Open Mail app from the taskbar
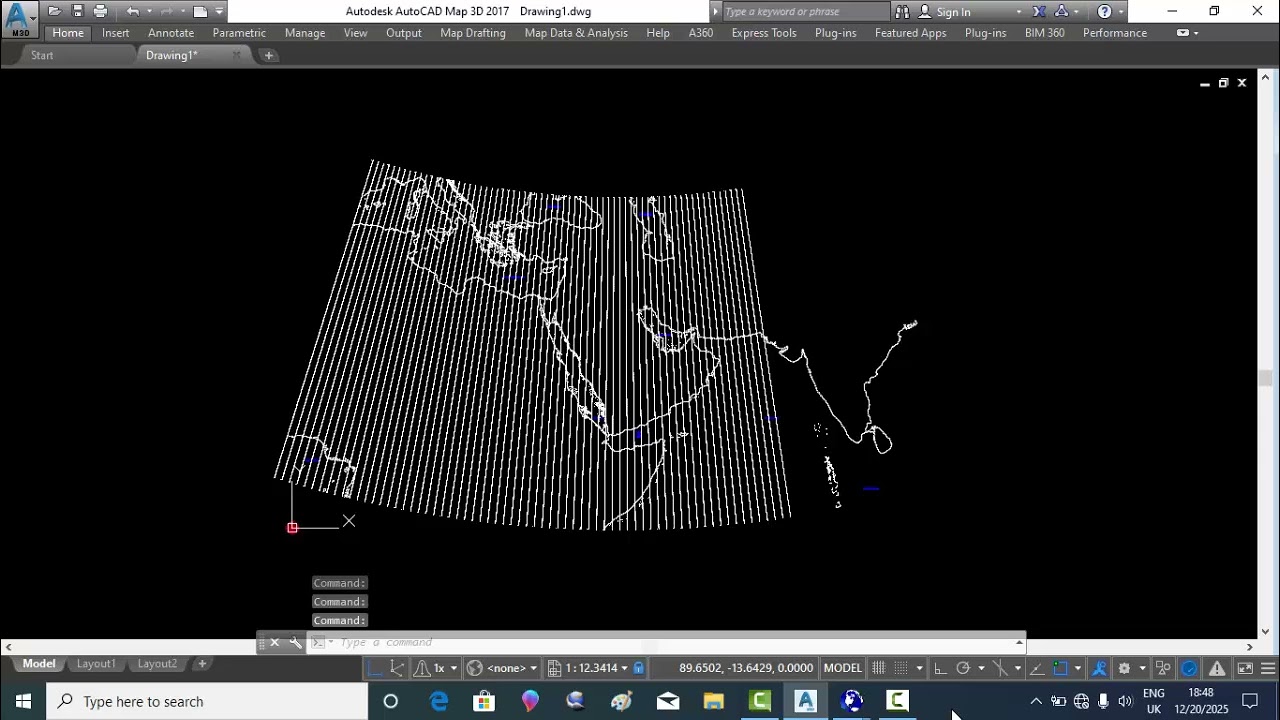1280x720 pixels. pyautogui.click(x=668, y=701)
